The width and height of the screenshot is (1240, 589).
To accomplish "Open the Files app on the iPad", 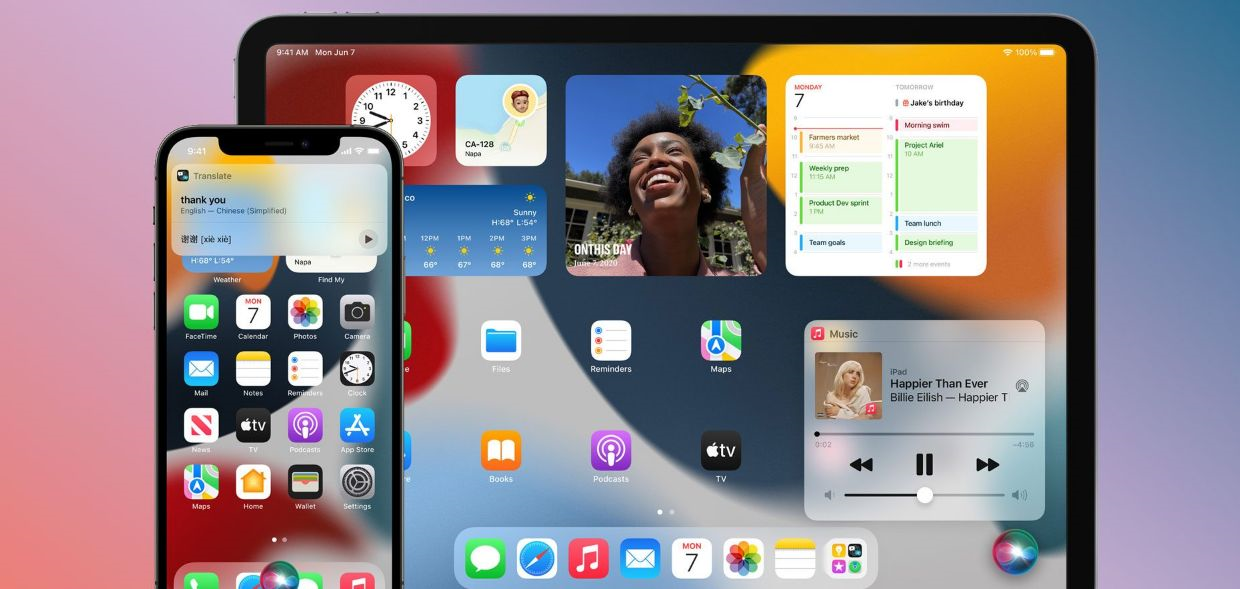I will [x=501, y=341].
